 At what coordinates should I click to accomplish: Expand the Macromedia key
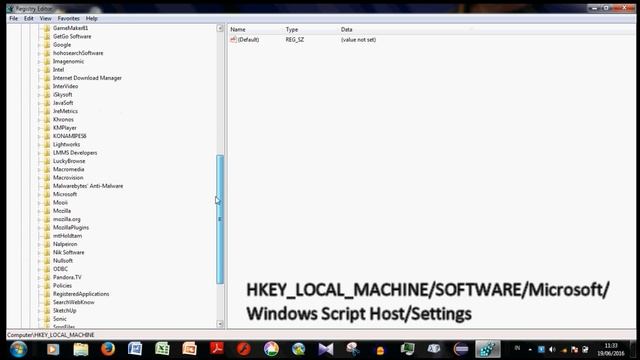coord(40,169)
